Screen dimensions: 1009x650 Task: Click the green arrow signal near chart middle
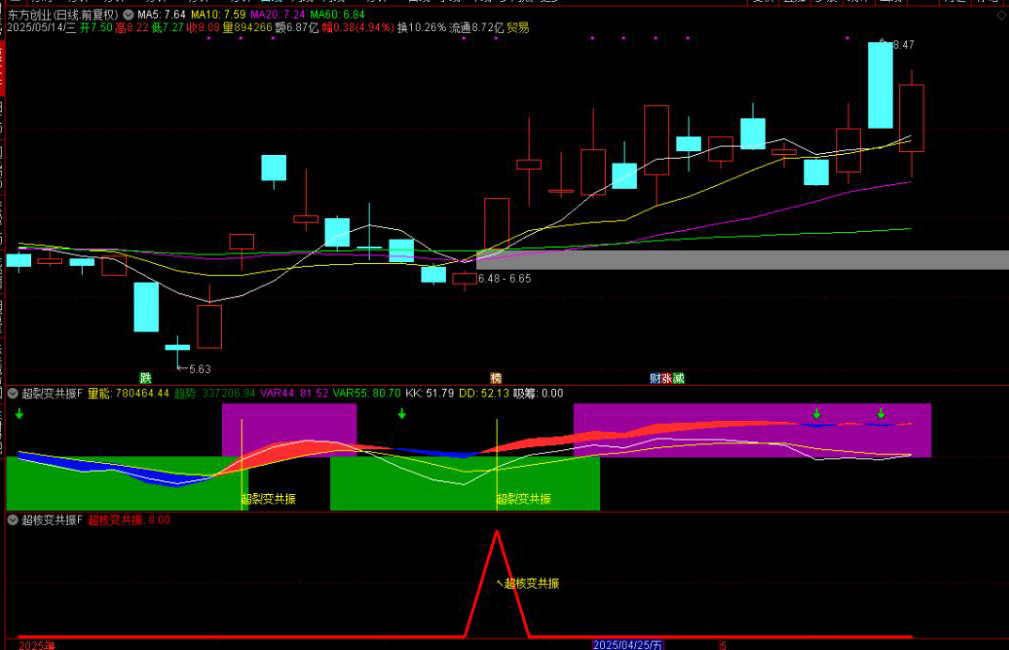tap(402, 414)
